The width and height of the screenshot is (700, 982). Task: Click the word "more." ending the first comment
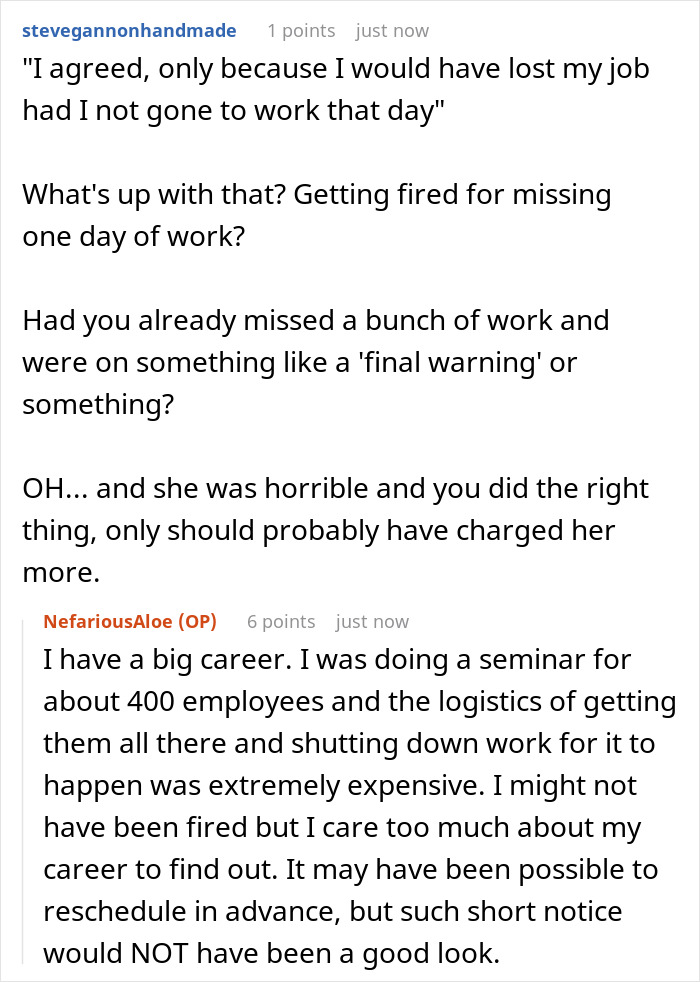[61, 572]
